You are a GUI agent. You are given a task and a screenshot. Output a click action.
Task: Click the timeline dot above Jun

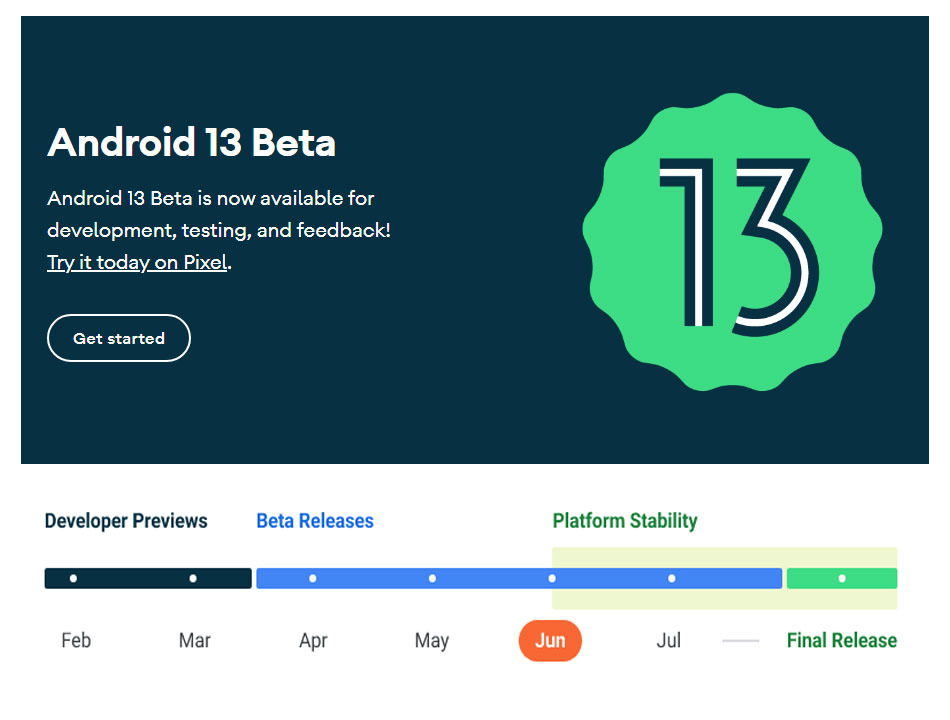(x=552, y=579)
